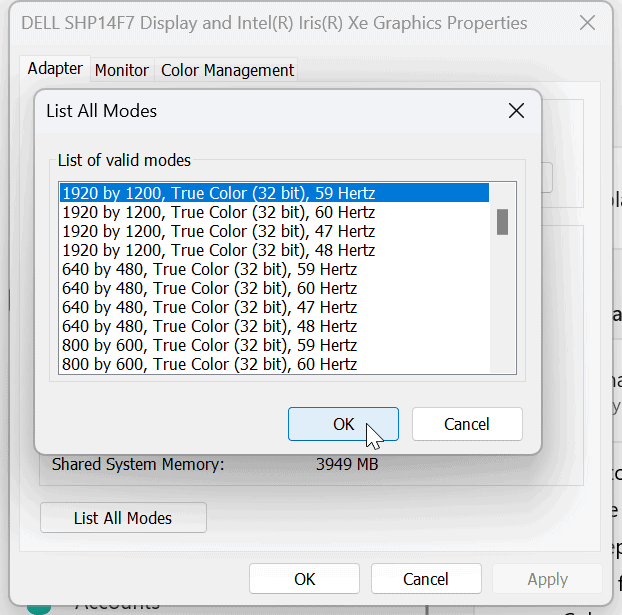The height and width of the screenshot is (615, 622).
Task: Choose 800 by 600, 60 Hertz mode
Action: tap(209, 364)
